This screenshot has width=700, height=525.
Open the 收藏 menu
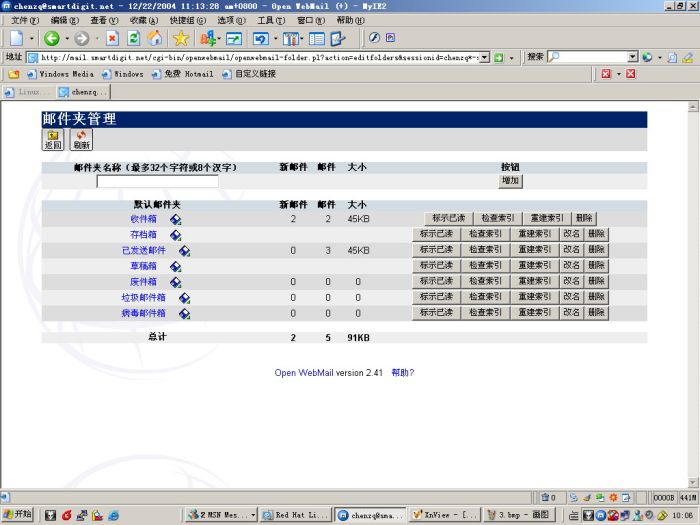coord(144,20)
